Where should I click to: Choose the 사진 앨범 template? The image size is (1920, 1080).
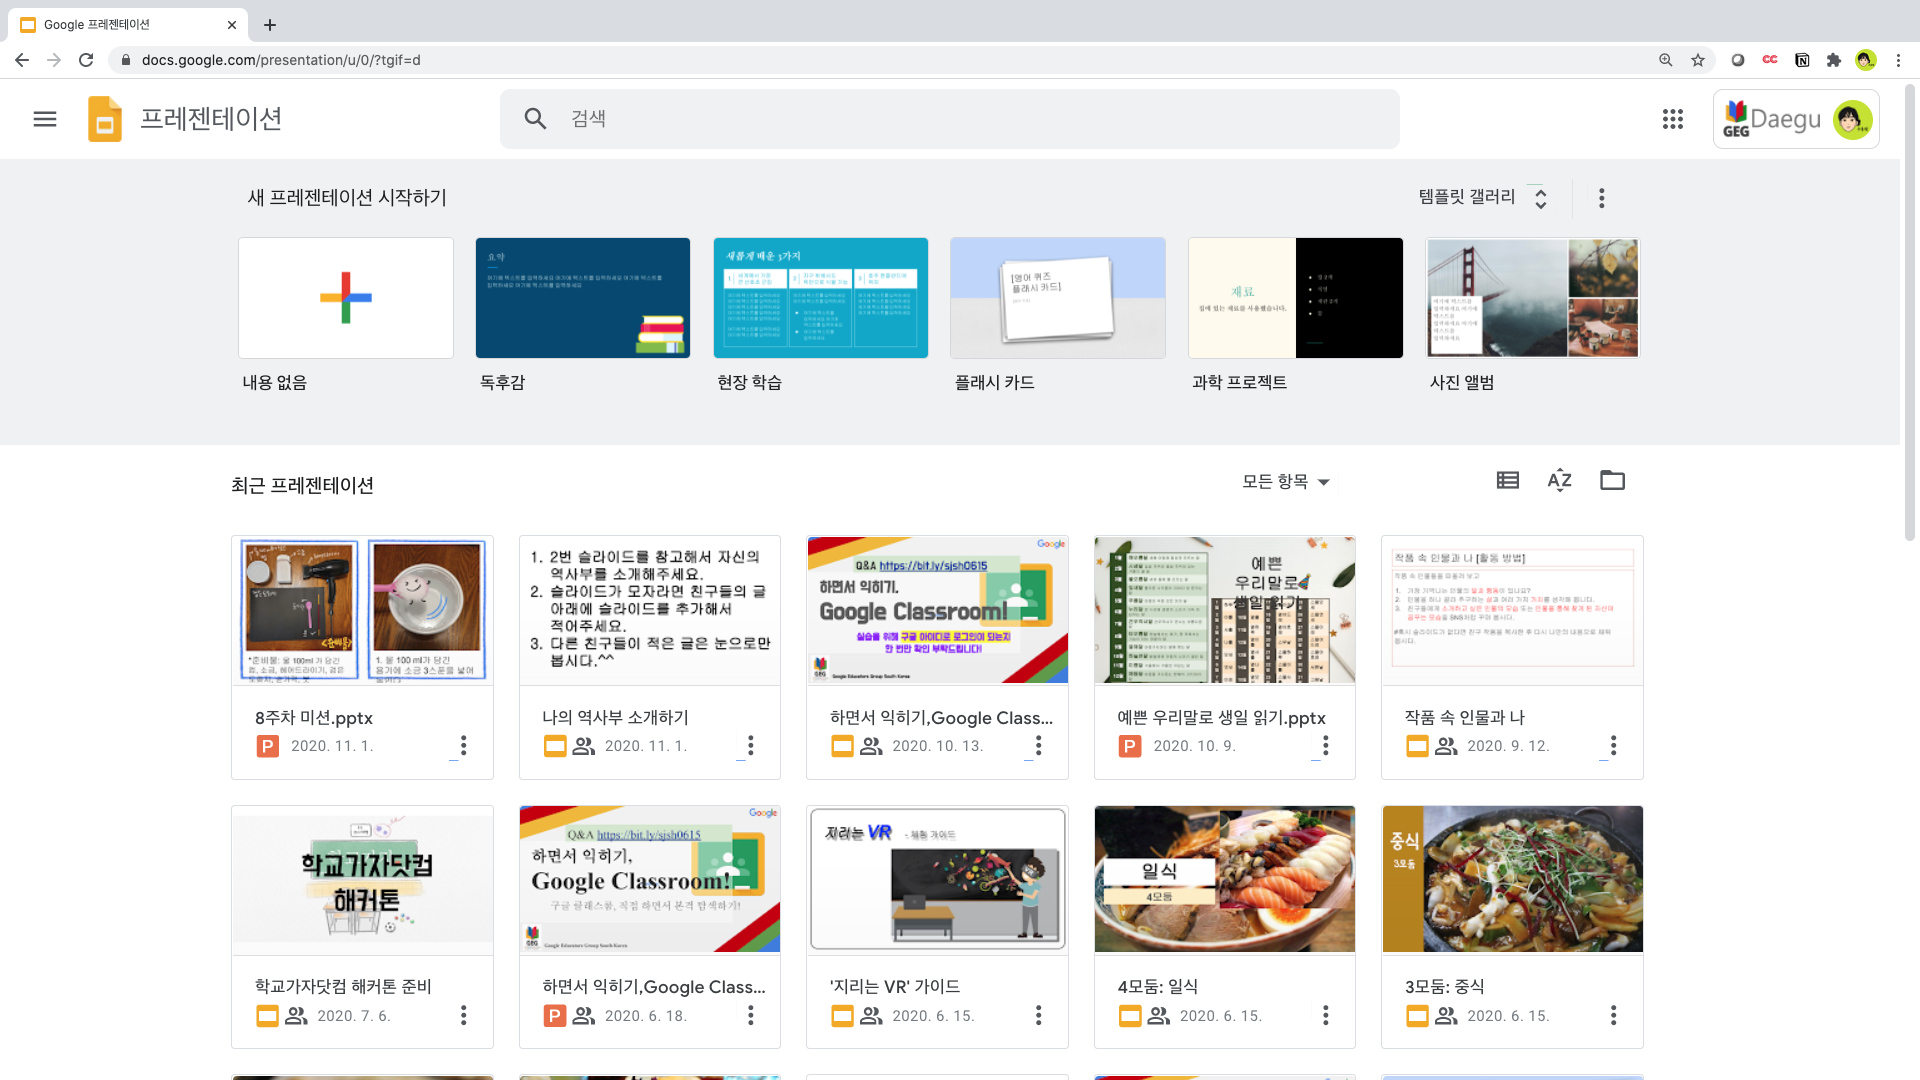click(1532, 298)
